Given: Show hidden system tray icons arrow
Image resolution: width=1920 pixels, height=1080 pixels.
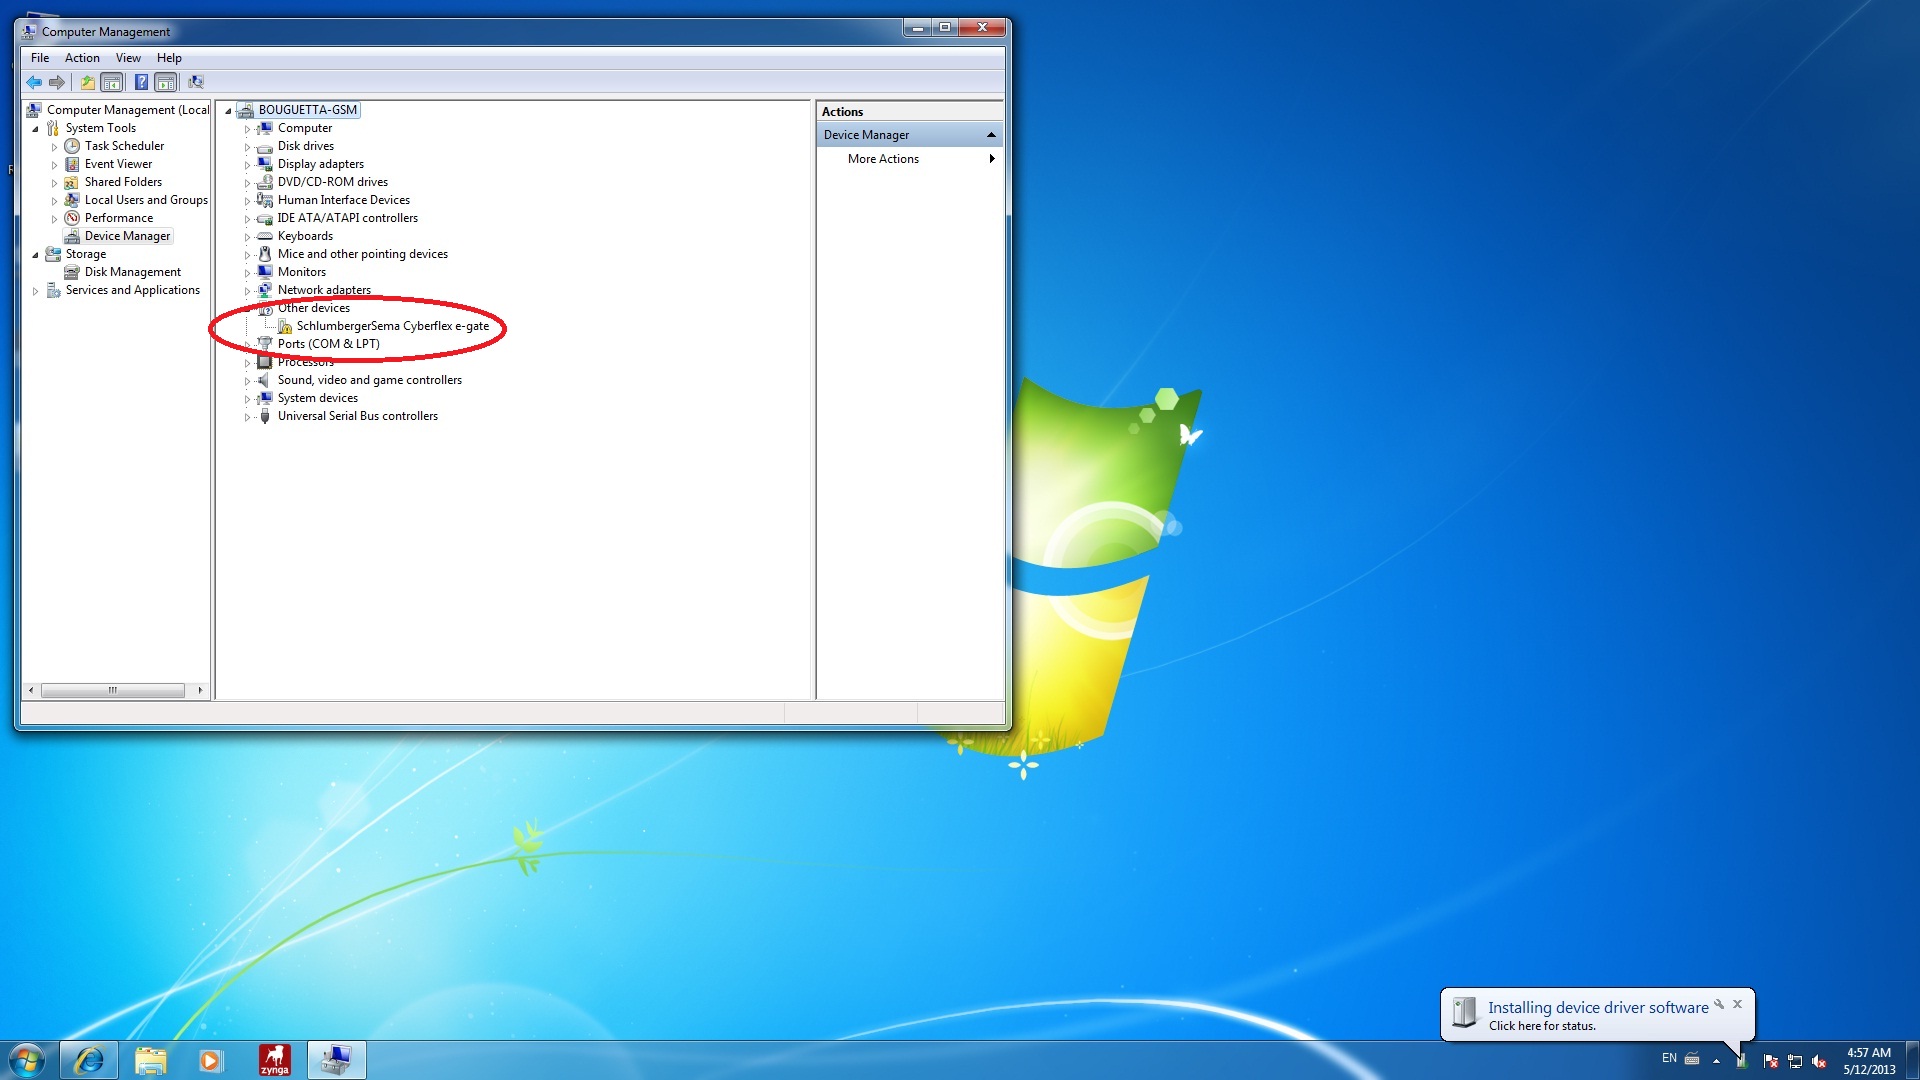Looking at the screenshot, I should point(1716,1061).
